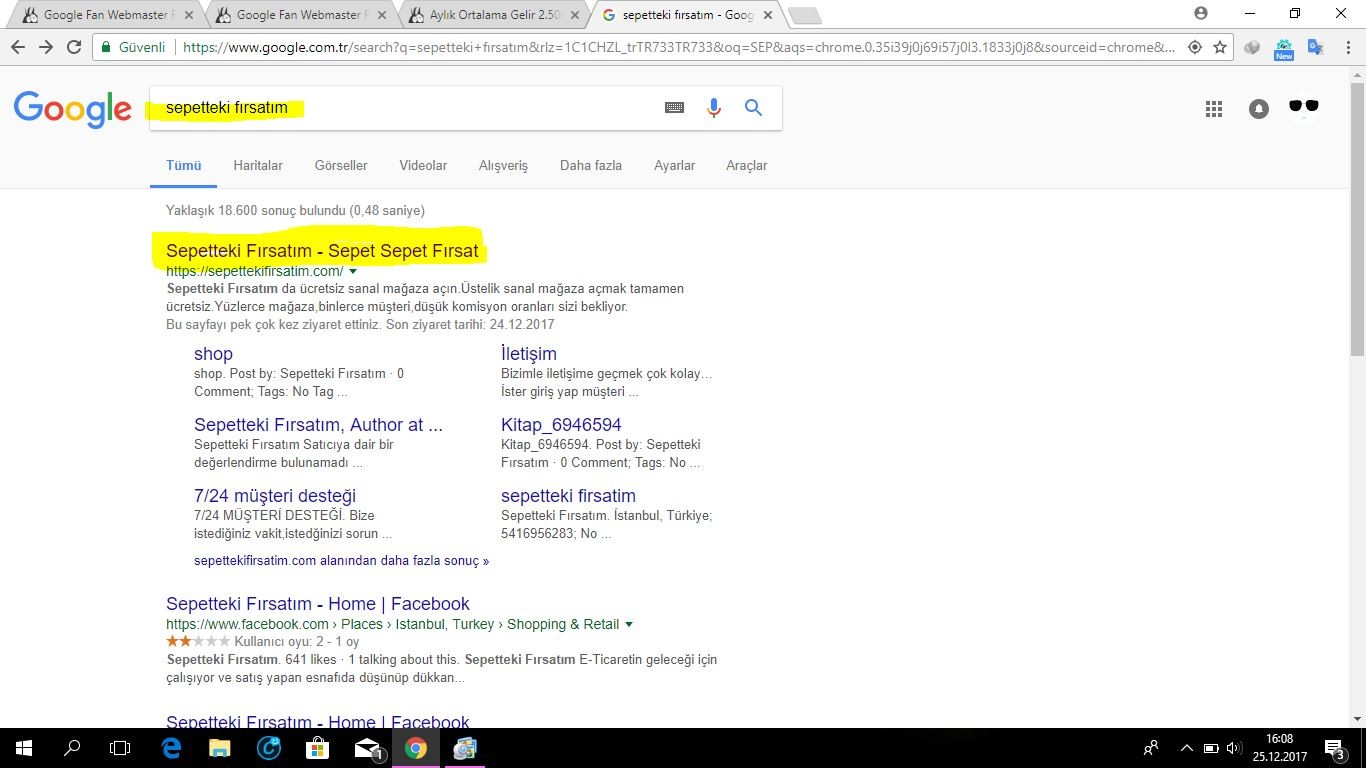Click the location icon in the address bar
The image size is (1366, 768).
1195,47
